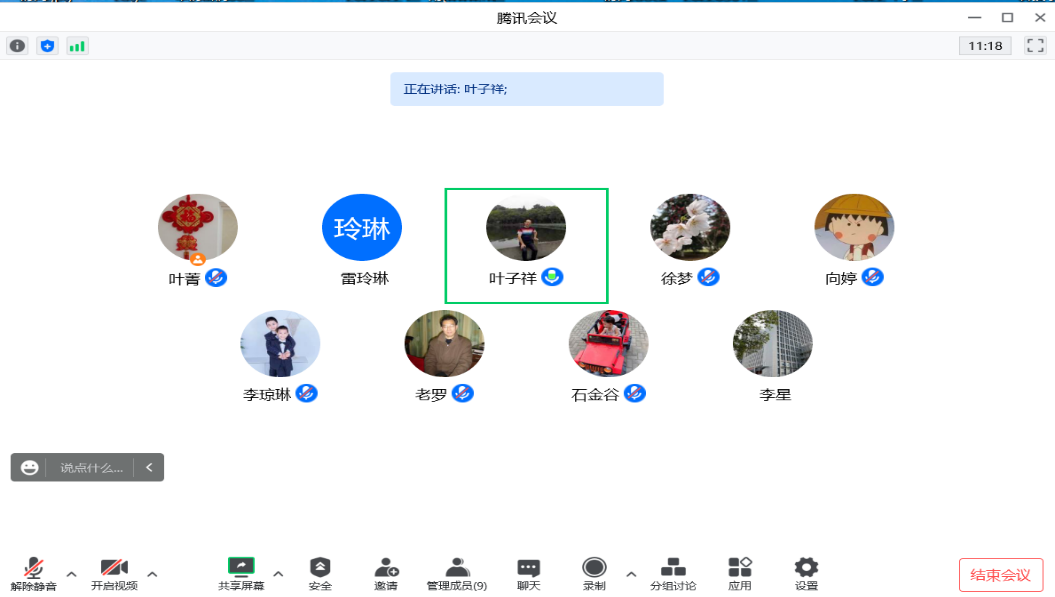Image resolution: width=1055 pixels, height=597 pixels.
Task: Select 叶子祥's participant avatar
Action: coord(526,228)
